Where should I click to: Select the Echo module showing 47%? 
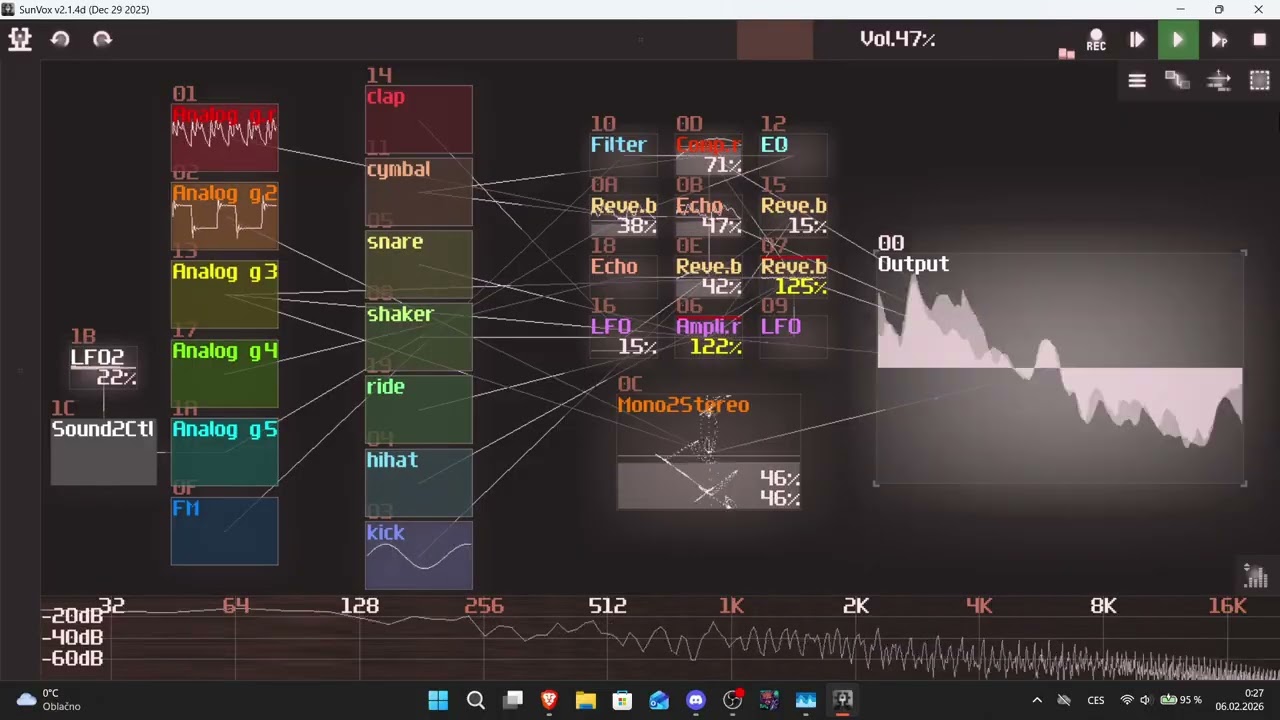pyautogui.click(x=709, y=216)
